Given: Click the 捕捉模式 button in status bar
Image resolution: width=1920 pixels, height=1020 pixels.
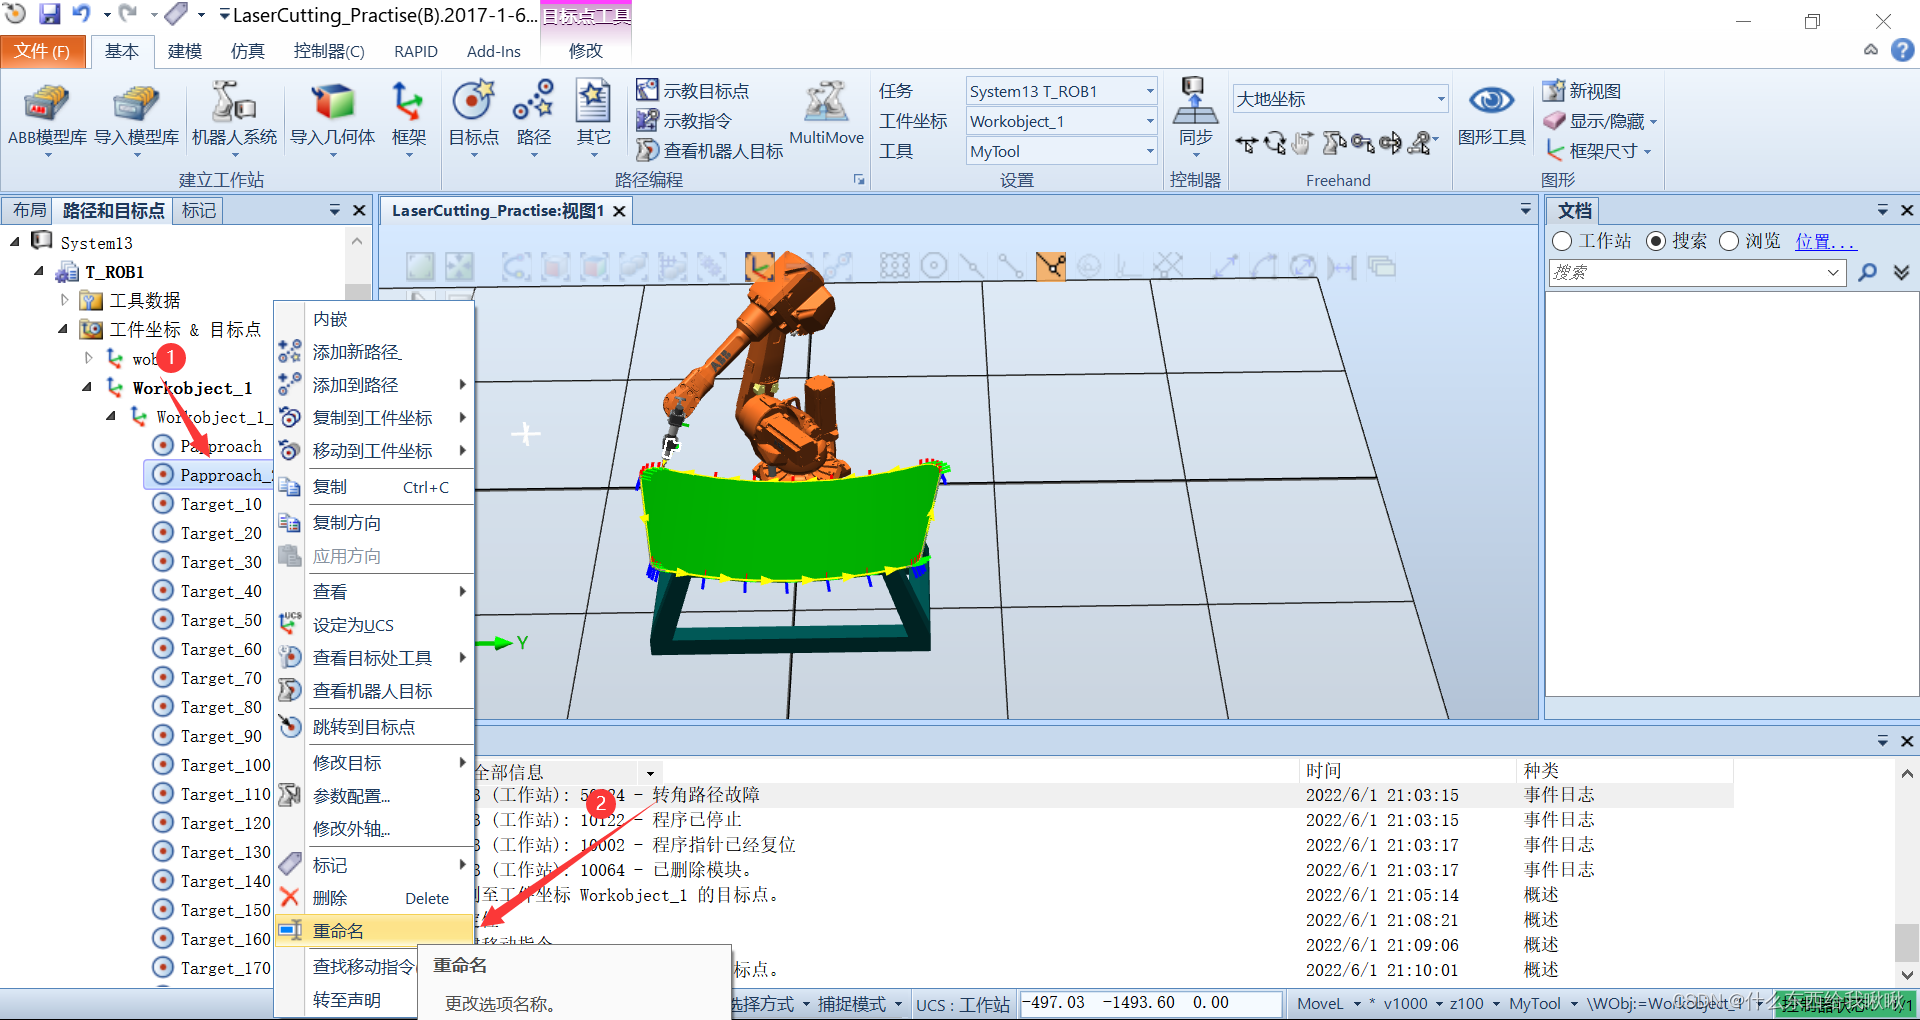Looking at the screenshot, I should click(859, 1003).
